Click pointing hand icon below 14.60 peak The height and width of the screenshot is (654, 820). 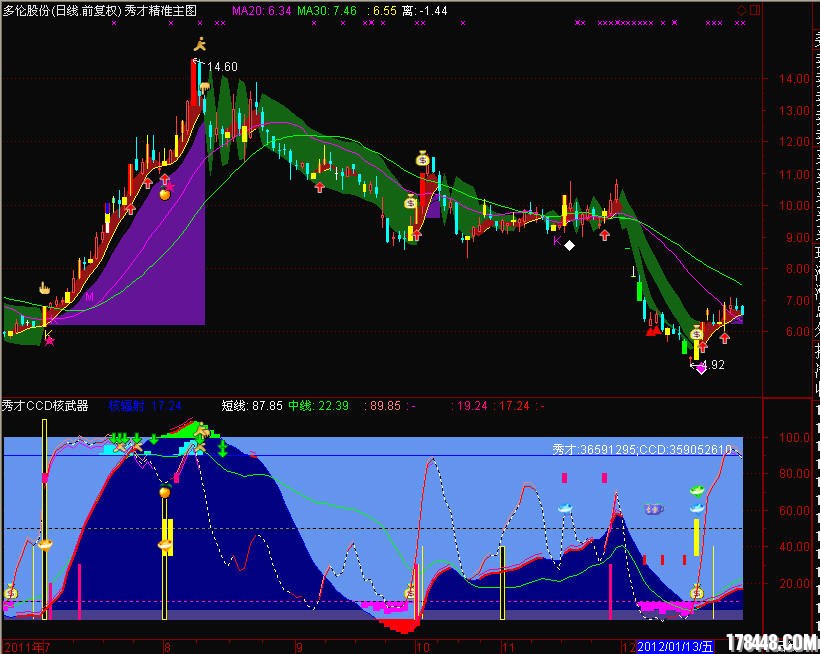point(204,88)
